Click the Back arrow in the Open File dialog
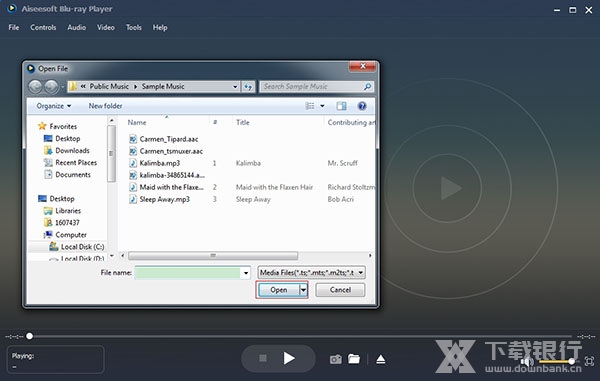Screen dimensions: 600x381 coord(36,87)
